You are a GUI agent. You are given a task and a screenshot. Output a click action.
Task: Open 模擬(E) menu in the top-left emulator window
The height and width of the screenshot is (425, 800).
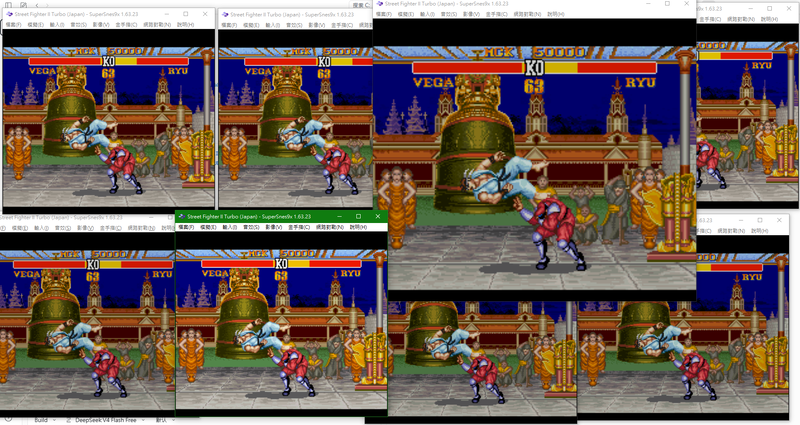coord(36,24)
